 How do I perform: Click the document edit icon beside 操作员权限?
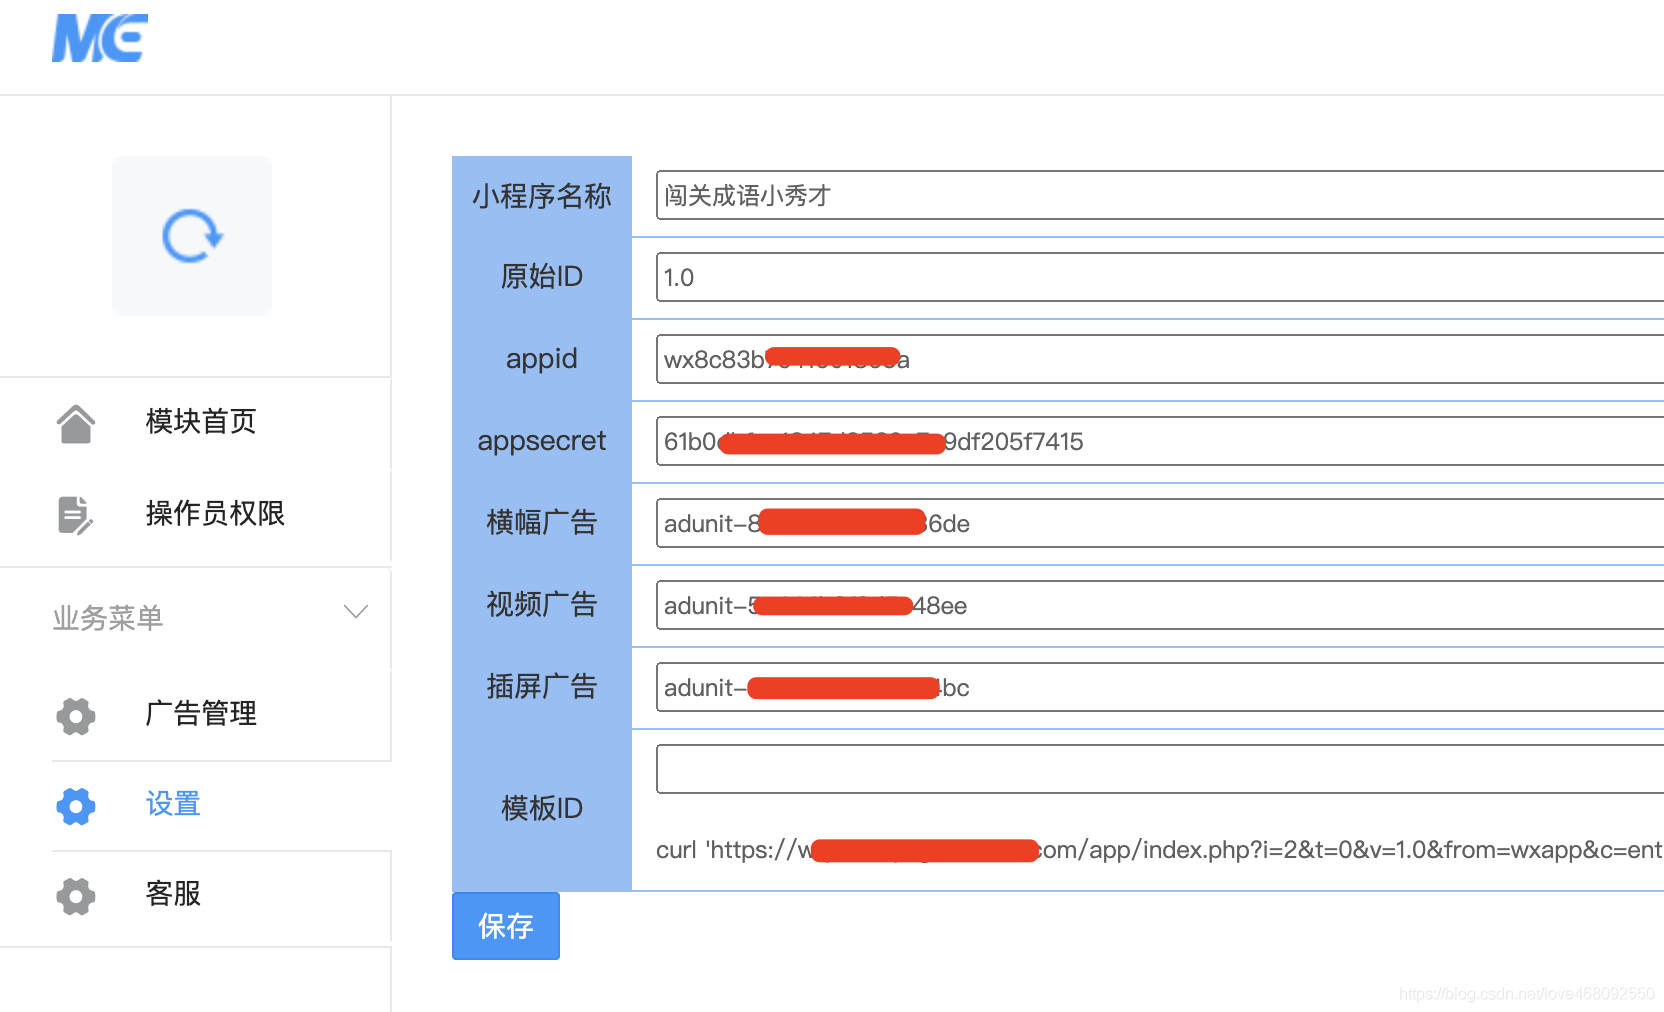(x=76, y=514)
